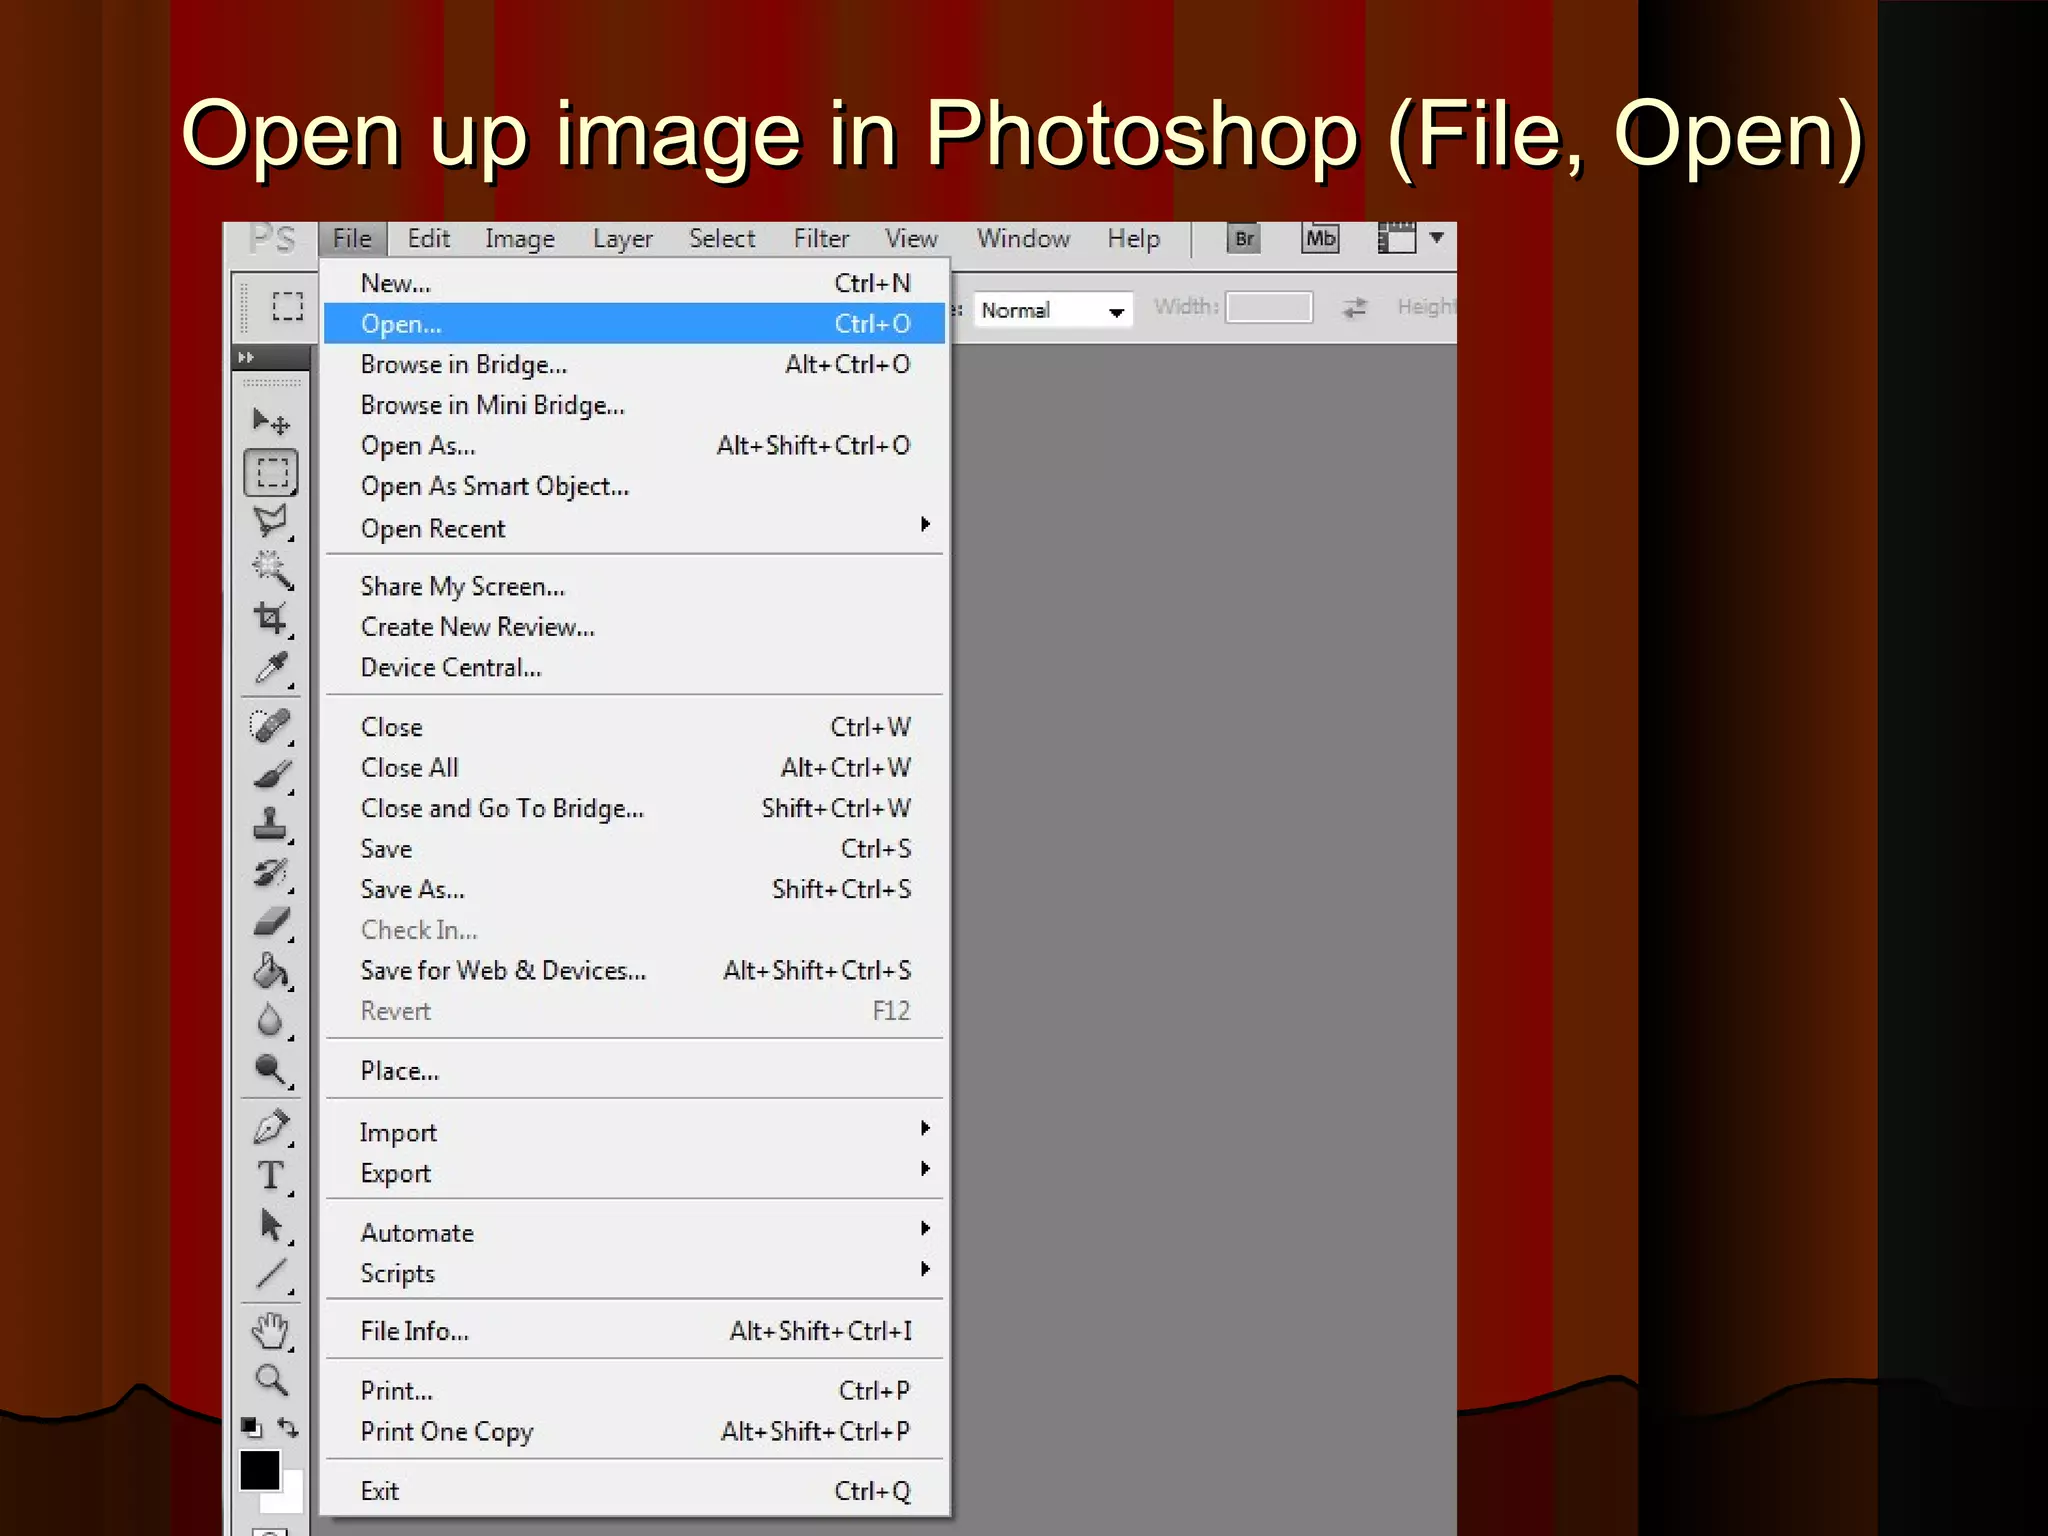This screenshot has width=2048, height=1536.
Task: Choose Place... entry
Action: 633,1071
